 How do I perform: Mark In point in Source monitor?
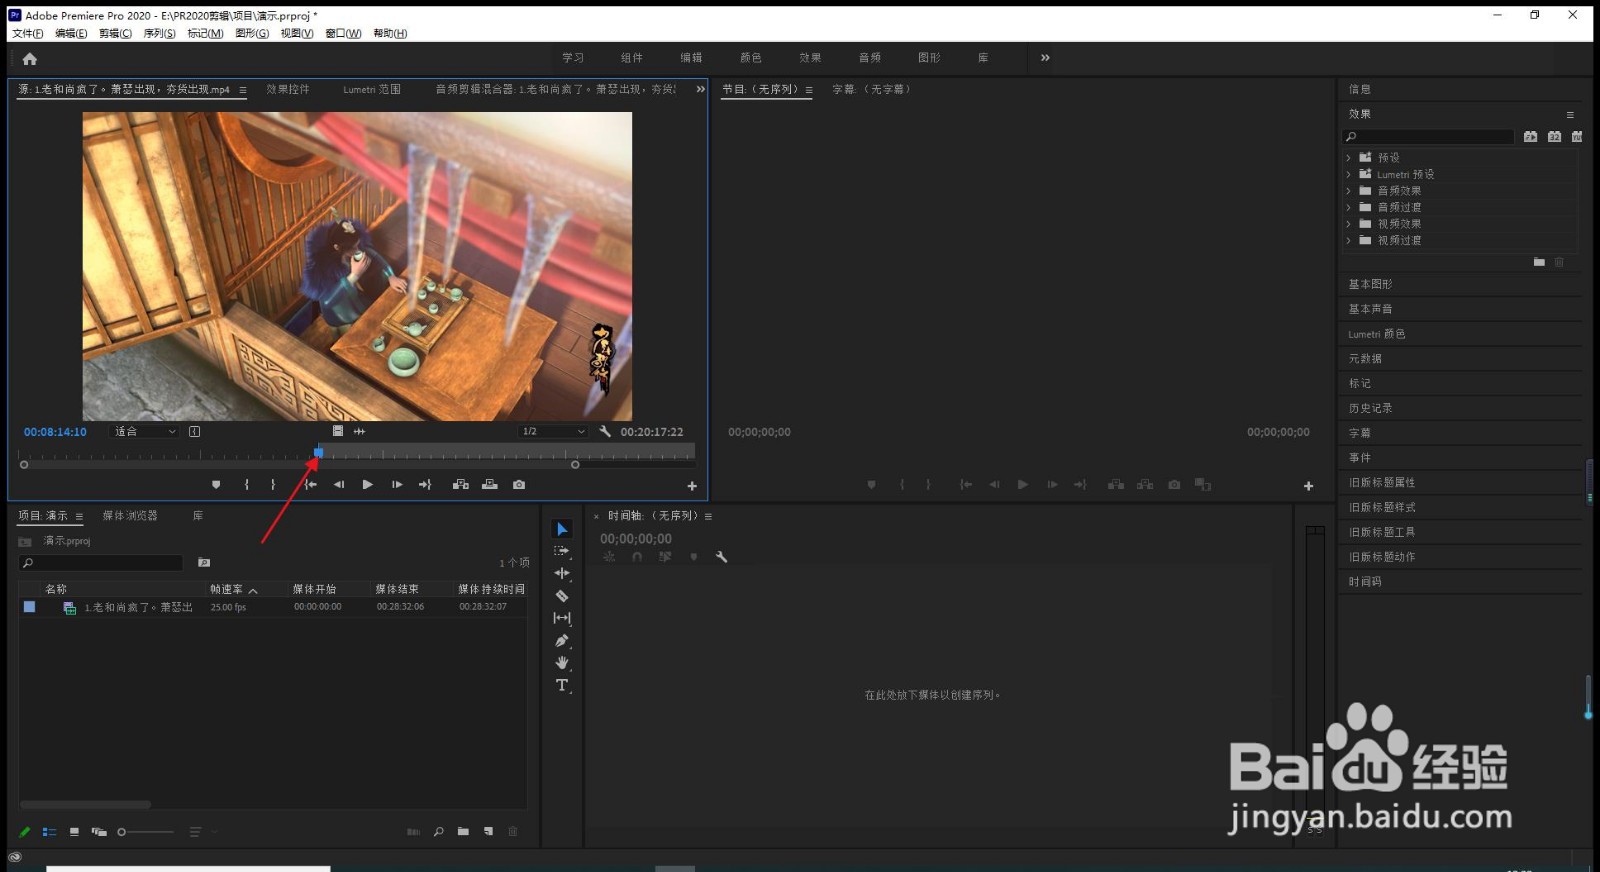(x=246, y=485)
